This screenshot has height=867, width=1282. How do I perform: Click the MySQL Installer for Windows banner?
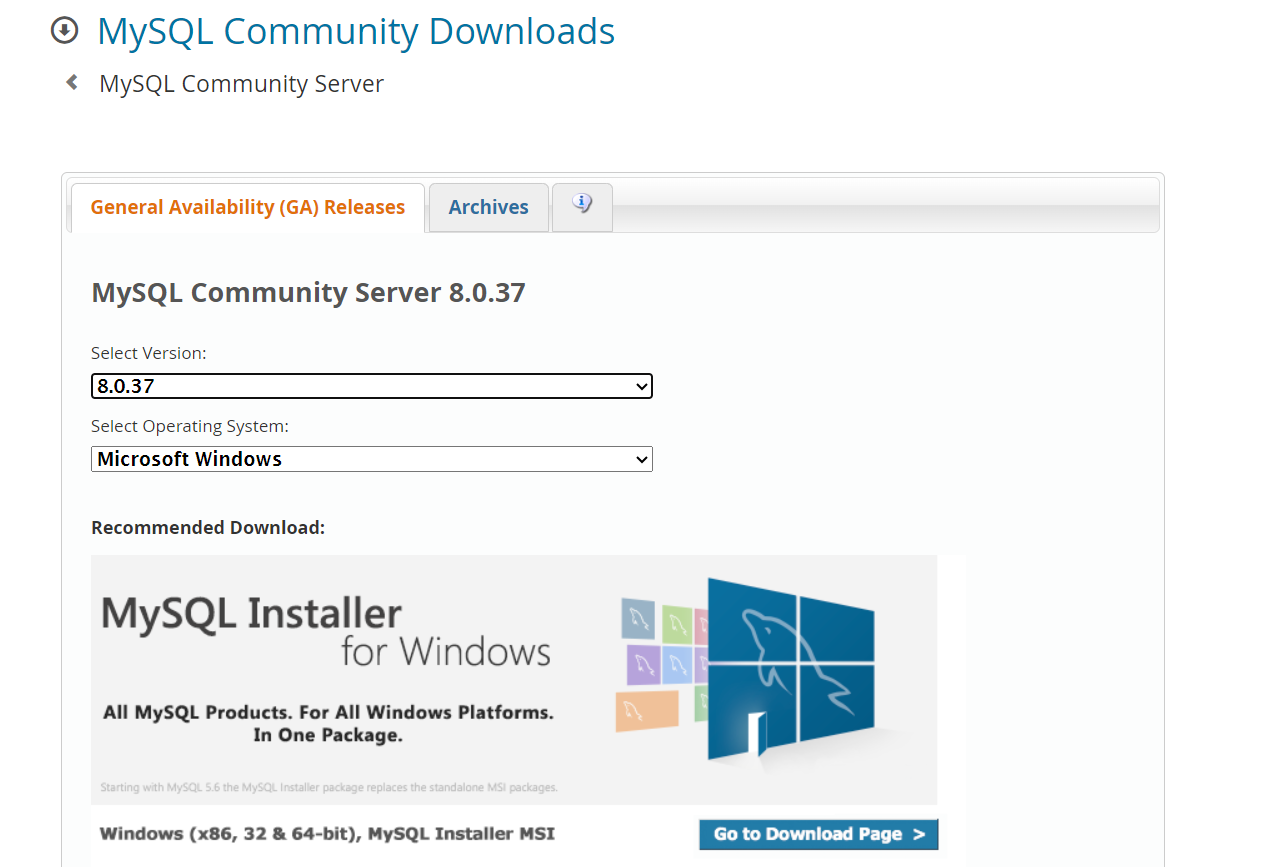[x=514, y=680]
